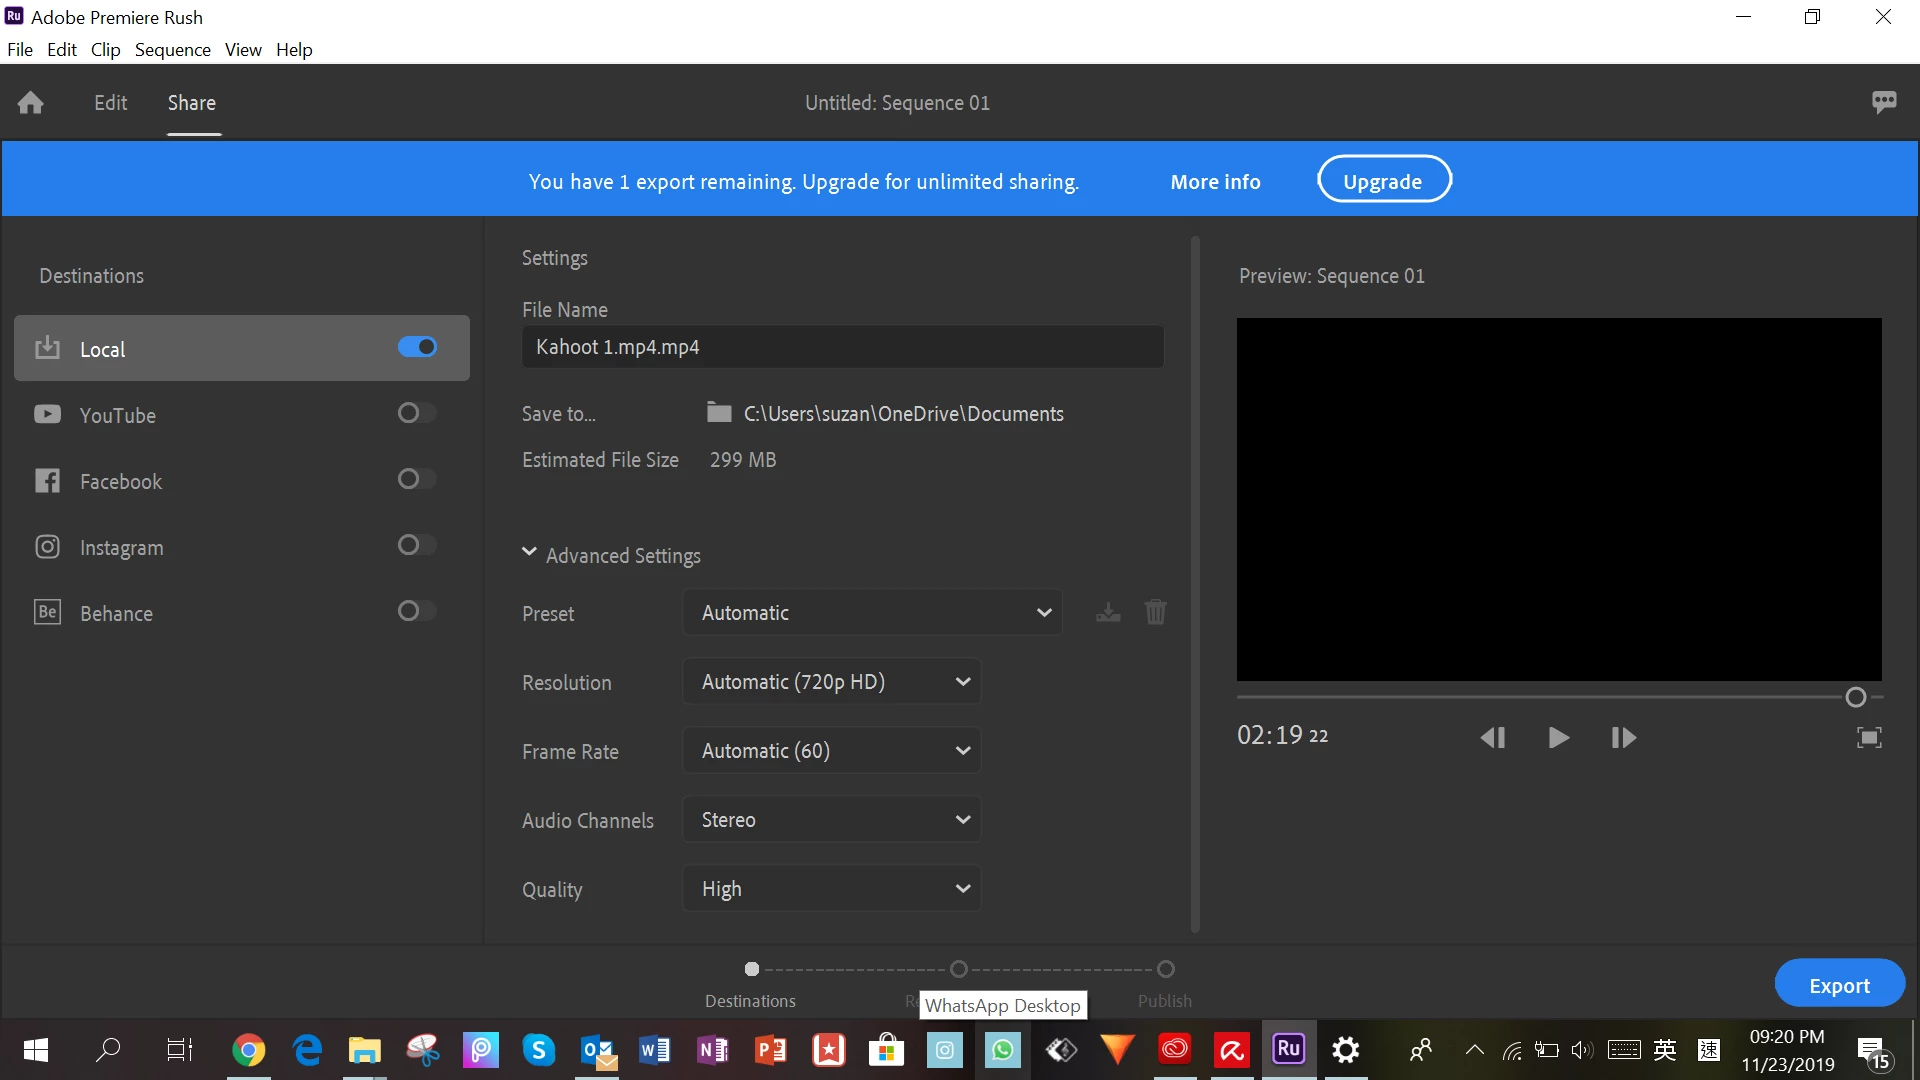Viewport: 1920px width, 1080px height.
Task: Click the preview scrubber handle
Action: (1855, 697)
